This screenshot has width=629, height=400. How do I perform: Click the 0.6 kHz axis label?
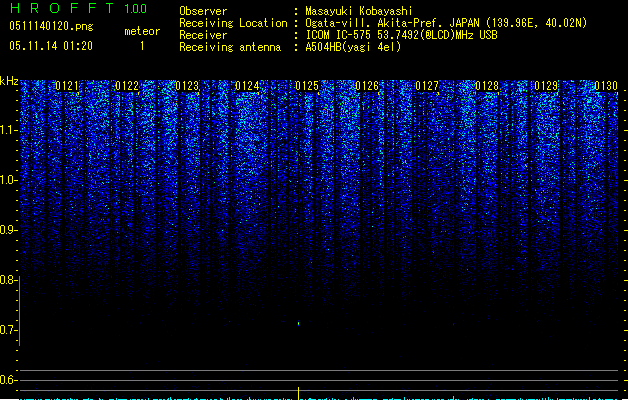click(x=8, y=380)
